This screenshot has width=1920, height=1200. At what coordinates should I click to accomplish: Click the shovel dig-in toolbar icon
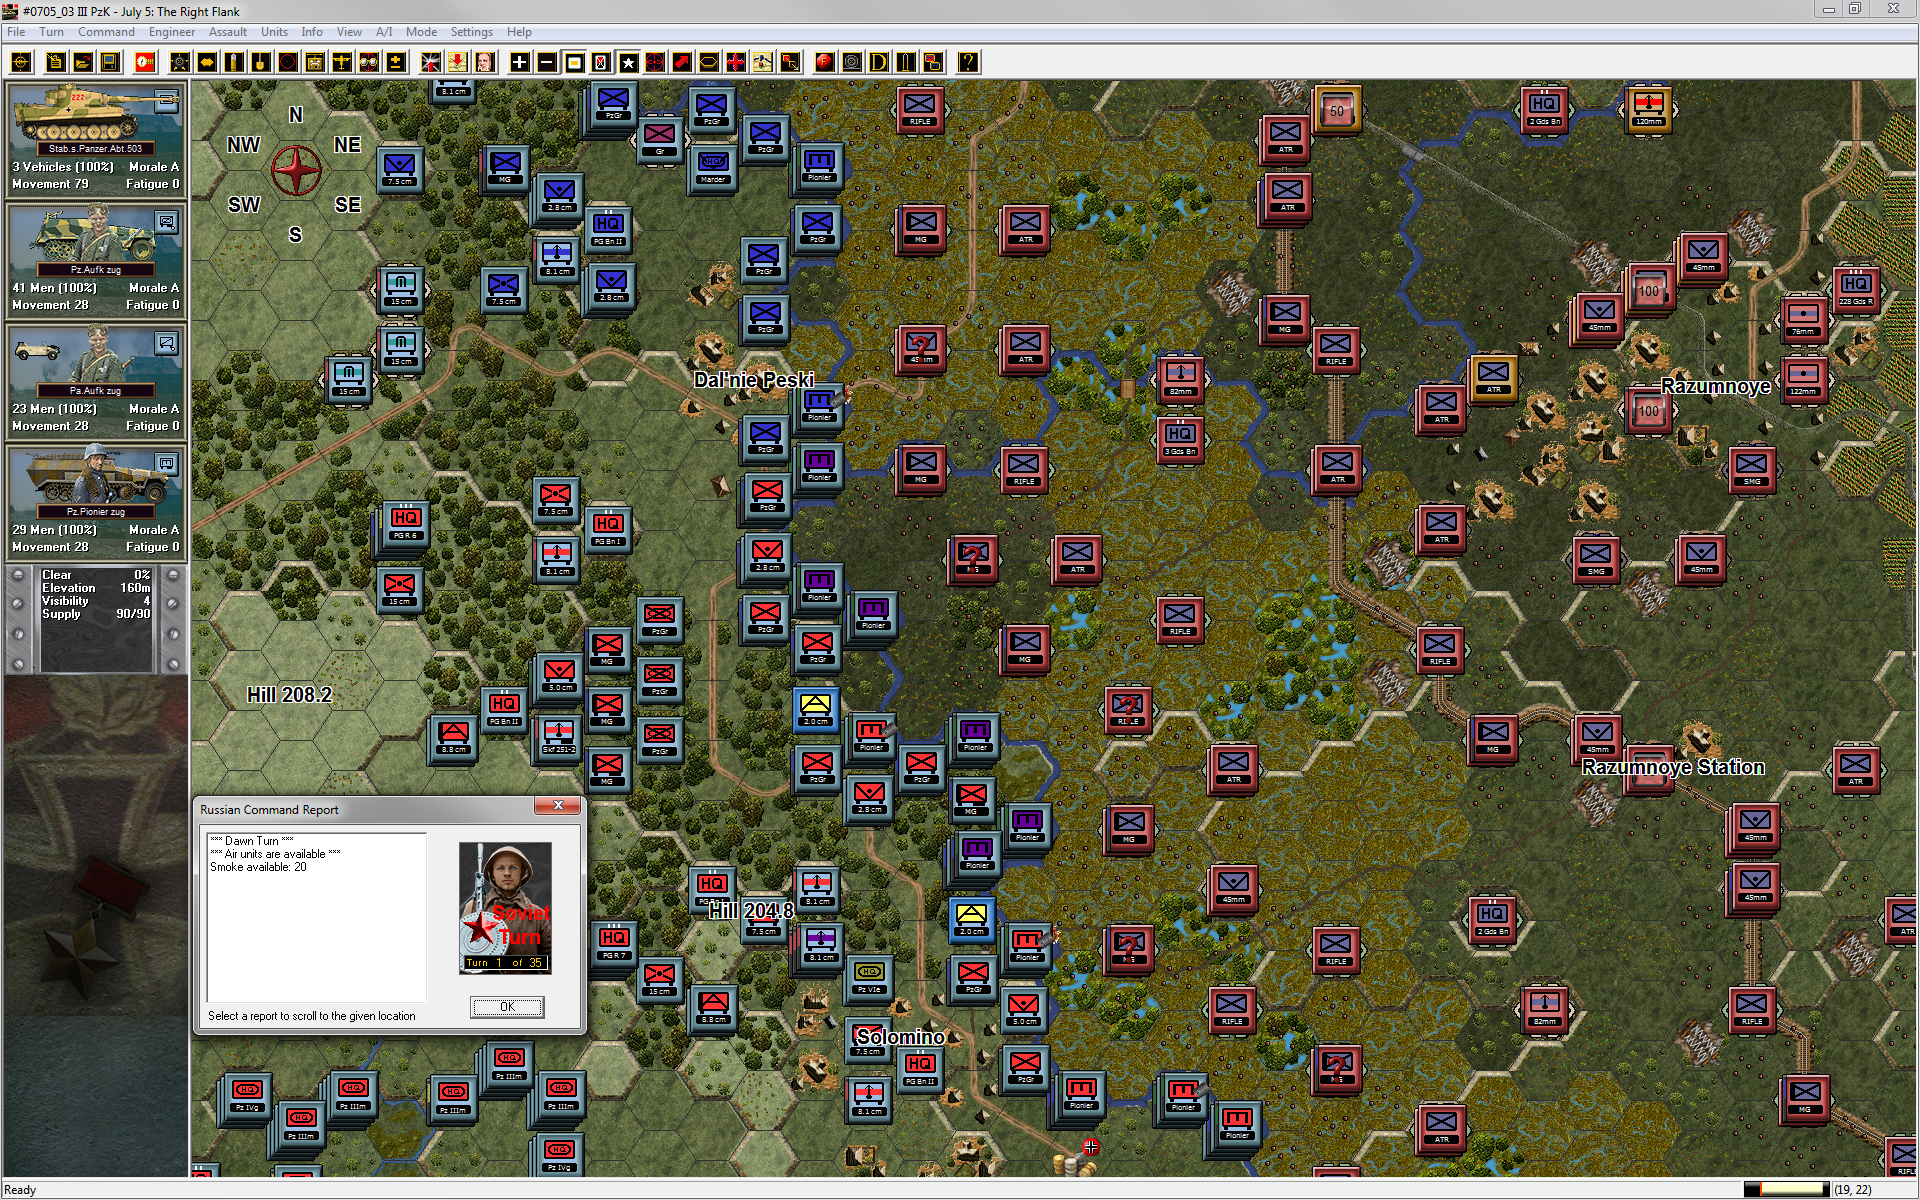point(261,62)
